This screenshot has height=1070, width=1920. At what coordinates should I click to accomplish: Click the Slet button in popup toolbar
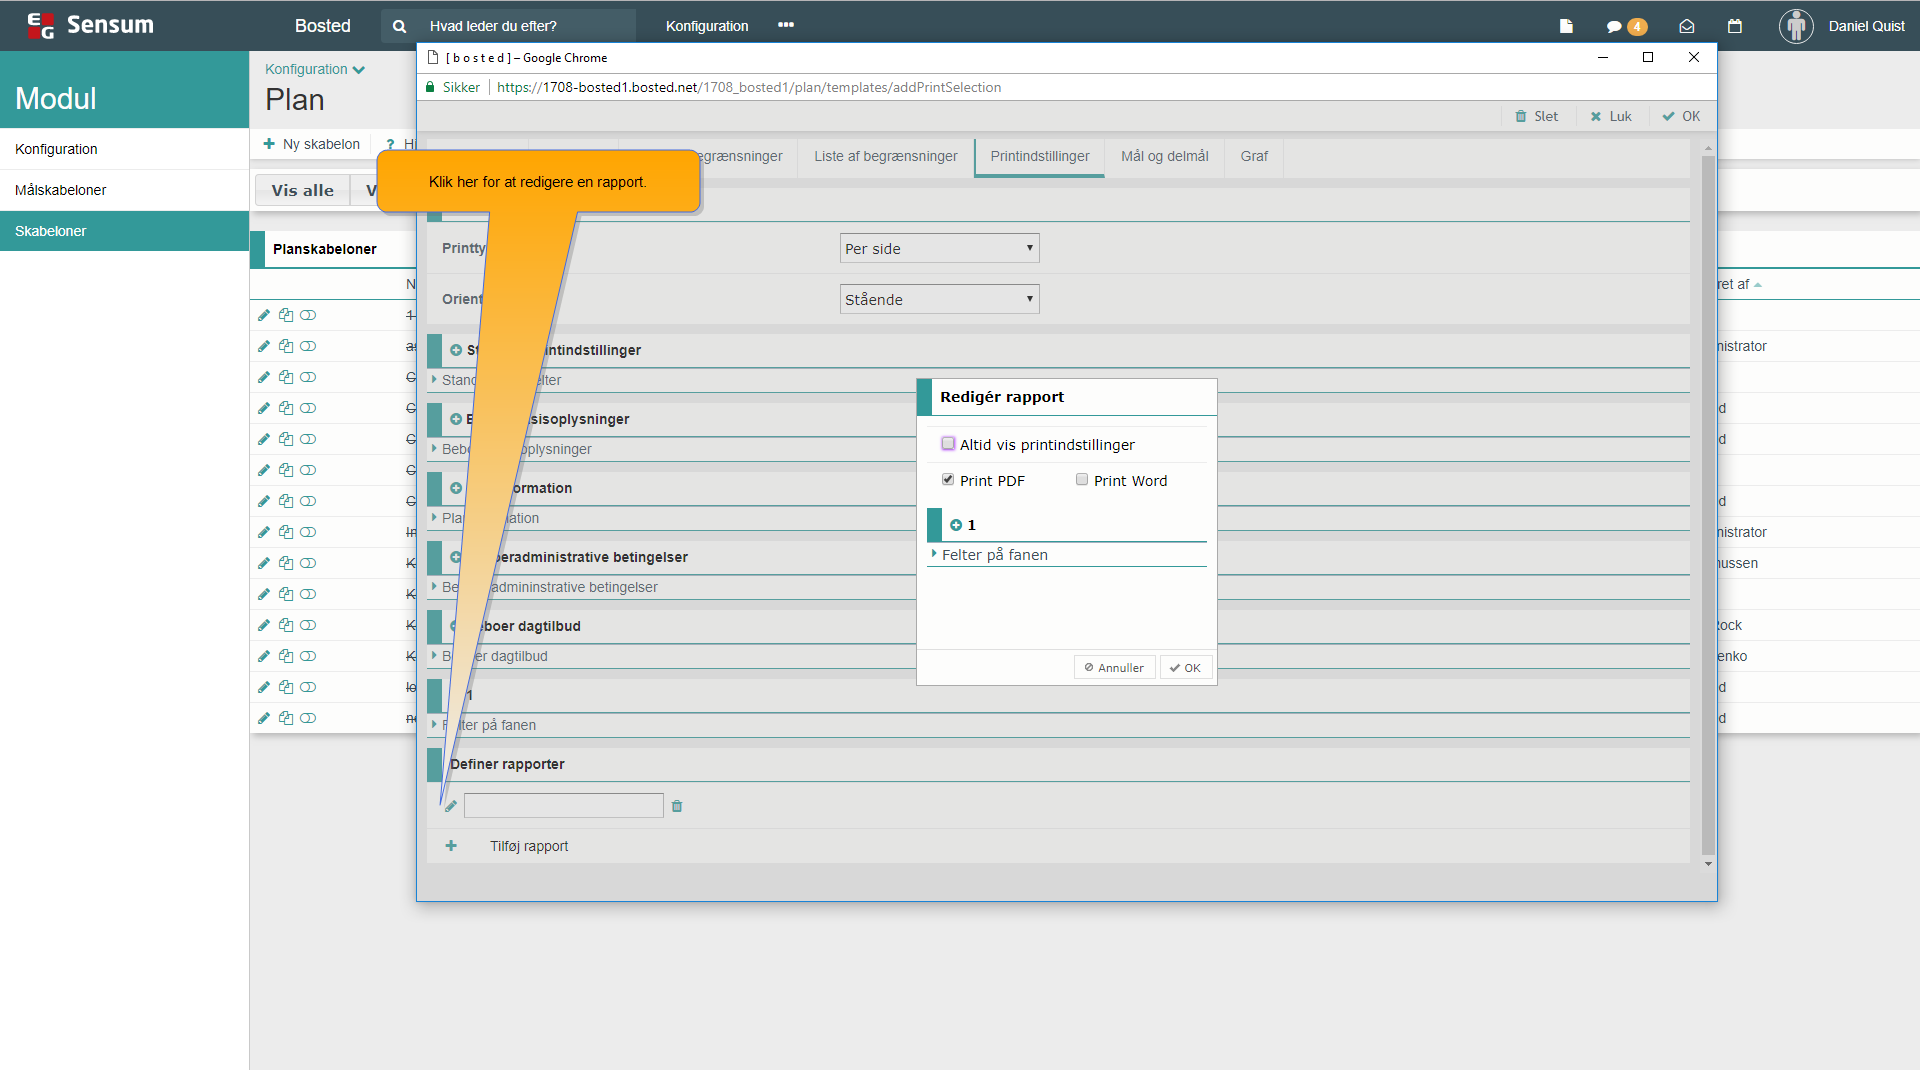pos(1537,117)
